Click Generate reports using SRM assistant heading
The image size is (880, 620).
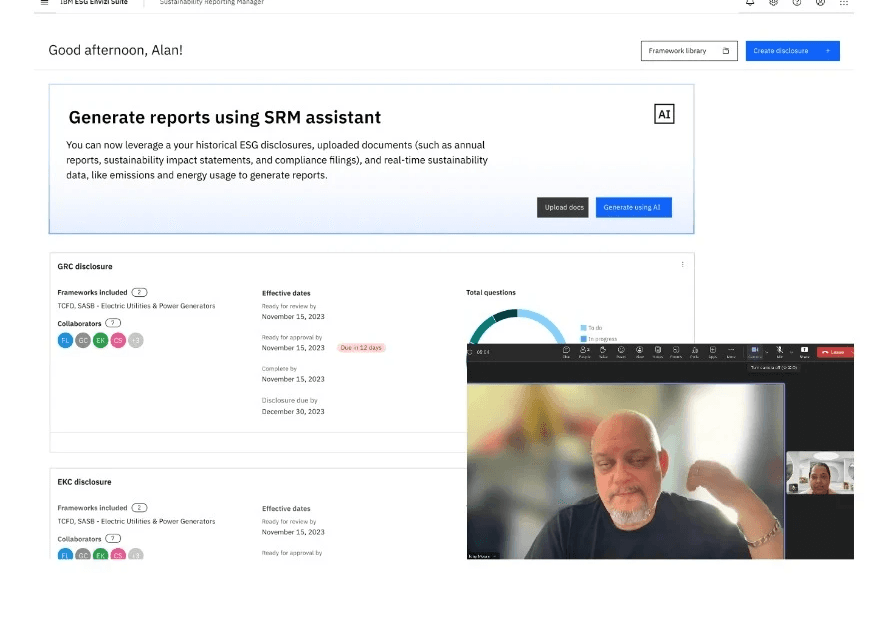[x=224, y=117]
